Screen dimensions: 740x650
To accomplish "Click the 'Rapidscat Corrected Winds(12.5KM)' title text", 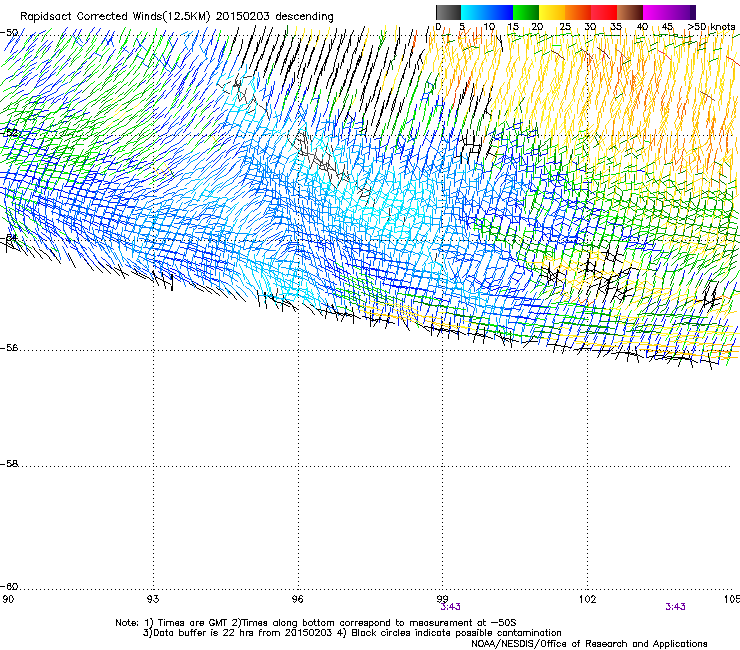I will [x=115, y=17].
